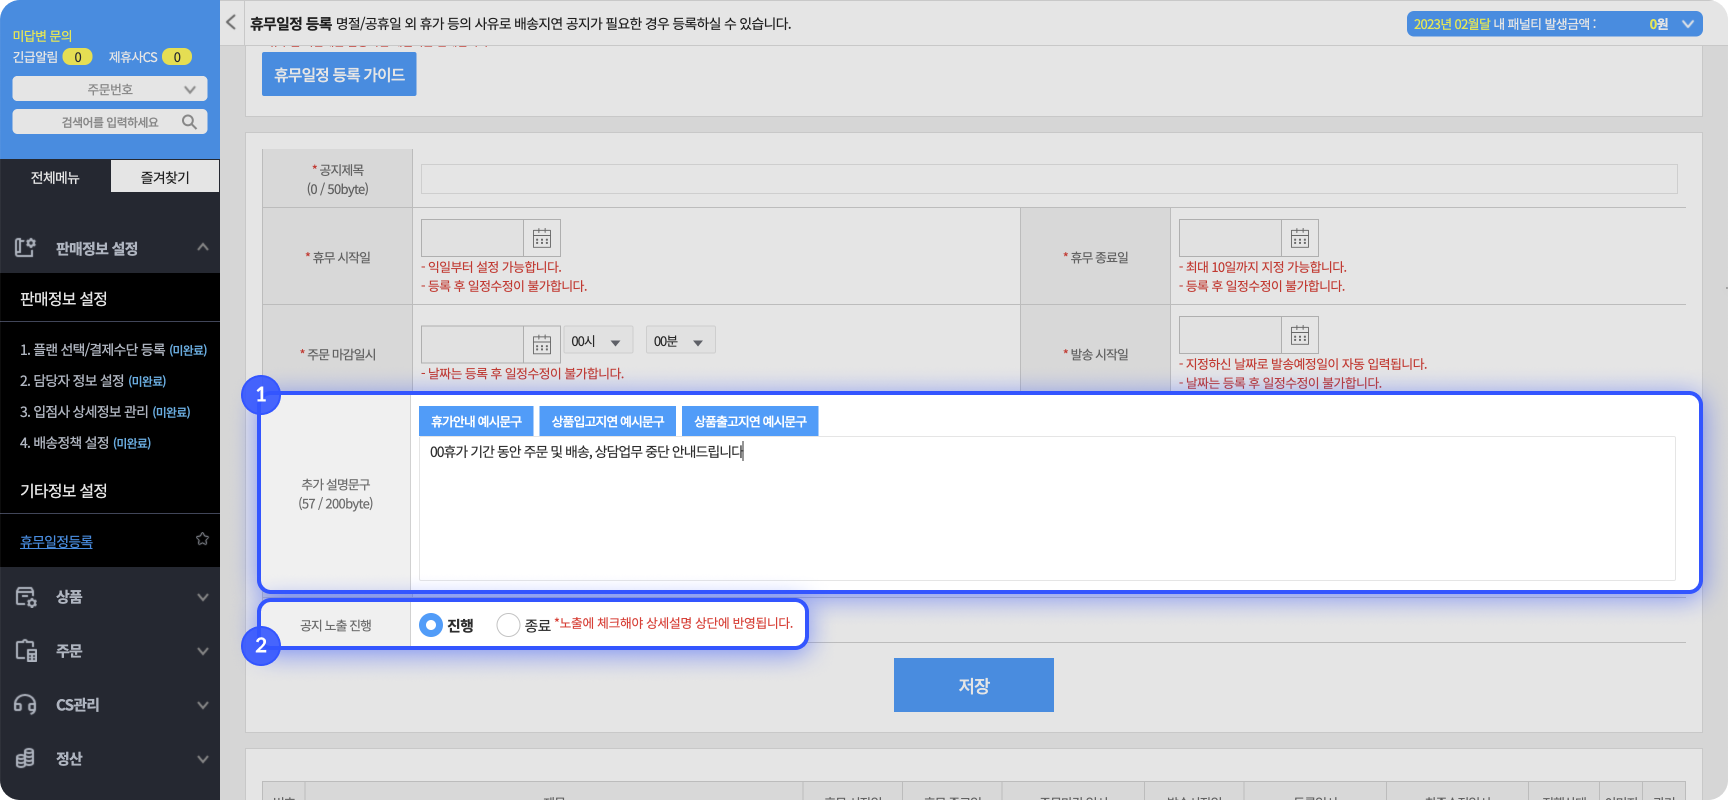Select the 진행 radio button
Image resolution: width=1728 pixels, height=800 pixels.
tap(431, 625)
